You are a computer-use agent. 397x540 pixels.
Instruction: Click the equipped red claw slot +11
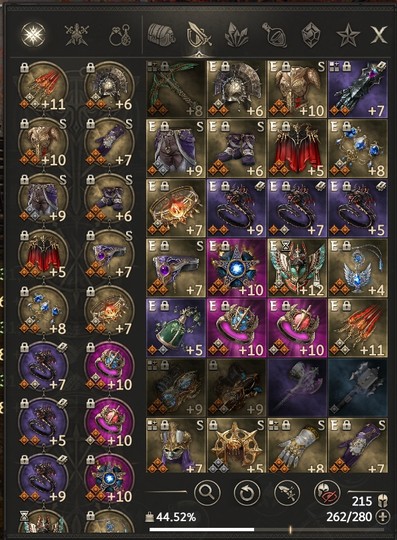[43, 86]
